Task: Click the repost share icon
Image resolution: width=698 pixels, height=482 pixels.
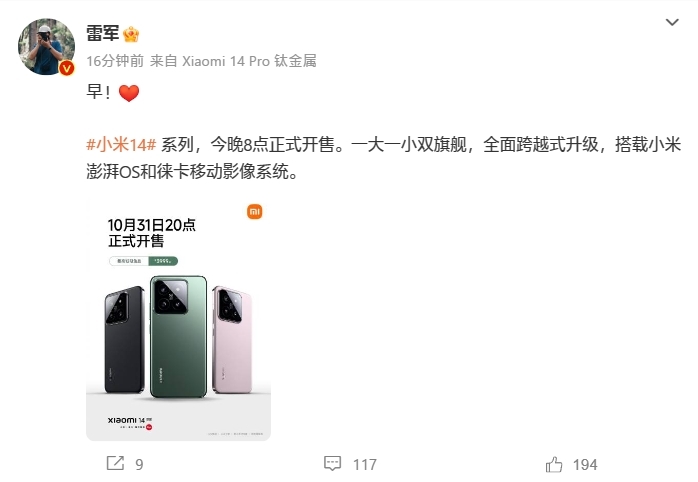Action: (115, 463)
